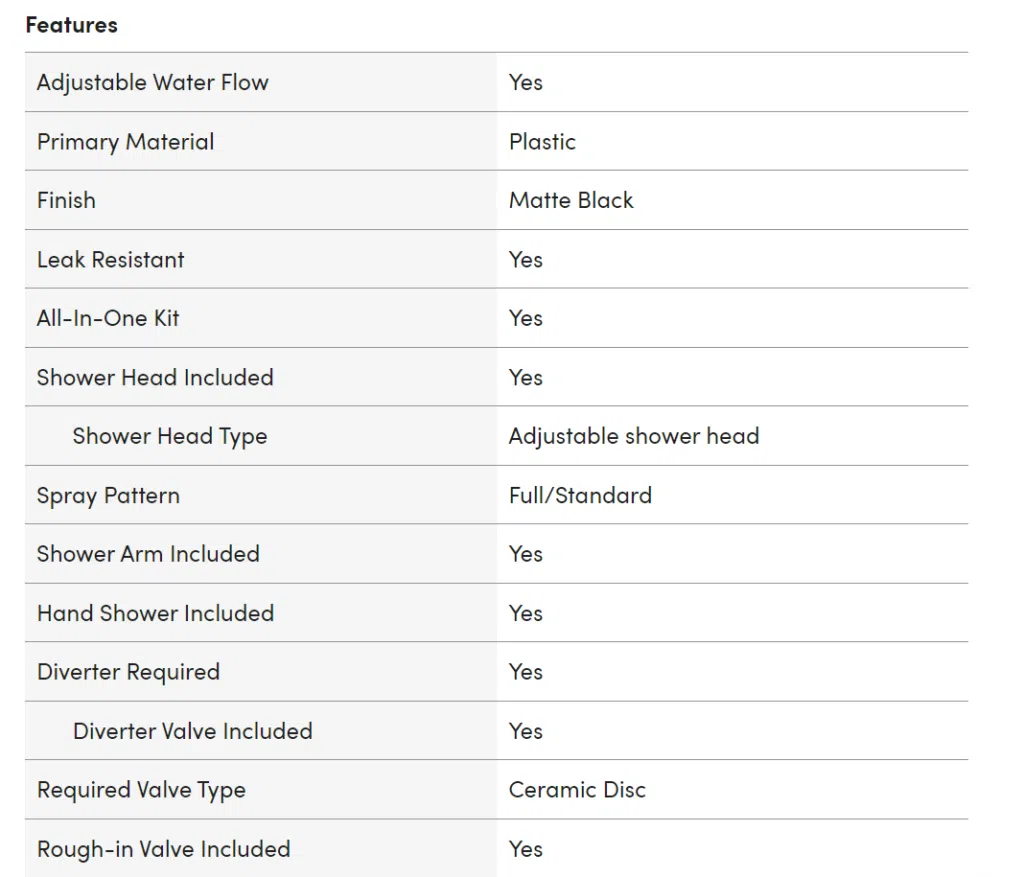Click the Full/Standard spray value
The height and width of the screenshot is (877, 1024).
point(580,496)
